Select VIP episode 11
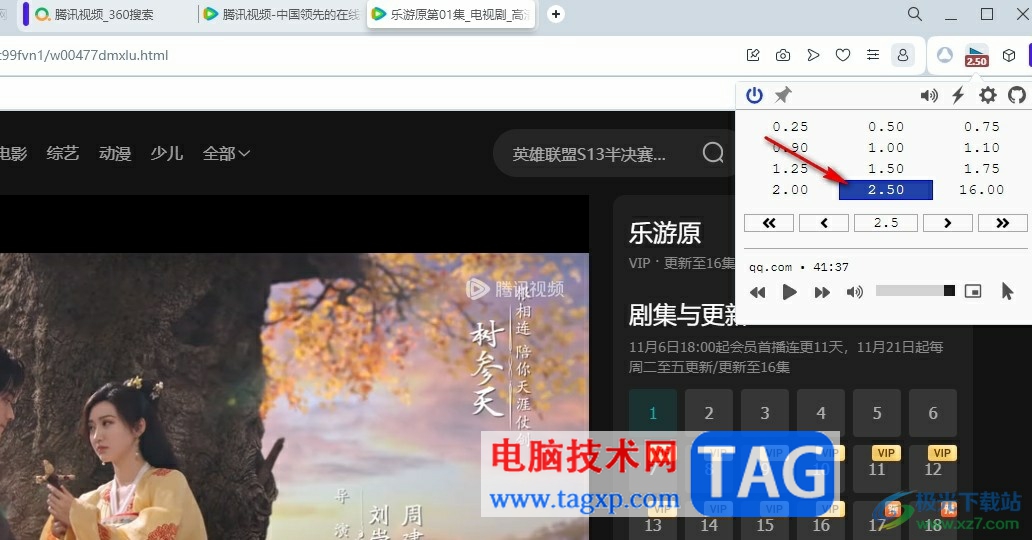This screenshot has width=1032, height=540. (877, 469)
